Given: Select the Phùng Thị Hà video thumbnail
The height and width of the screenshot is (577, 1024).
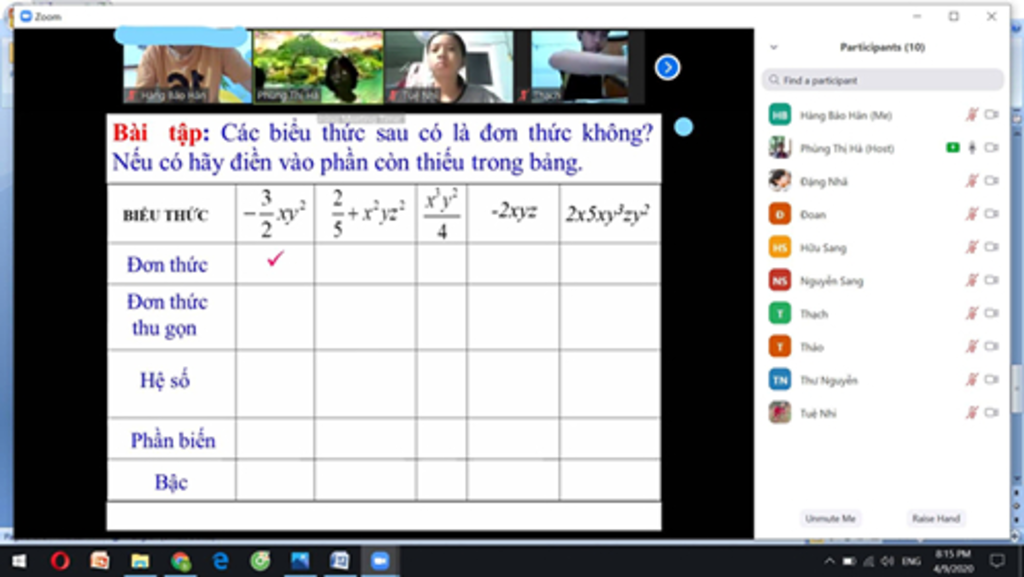Looking at the screenshot, I should point(319,67).
